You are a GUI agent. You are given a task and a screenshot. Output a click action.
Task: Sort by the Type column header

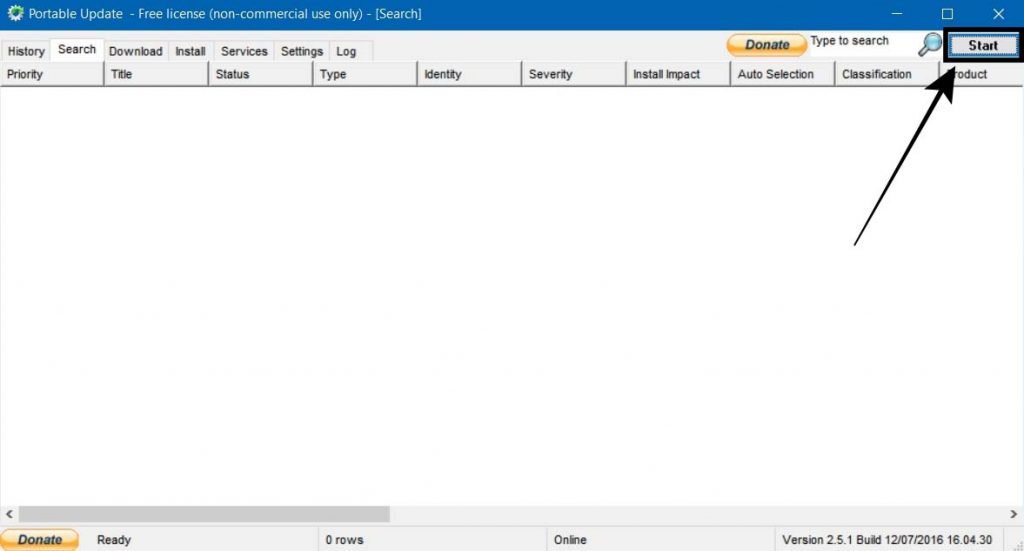pos(365,74)
